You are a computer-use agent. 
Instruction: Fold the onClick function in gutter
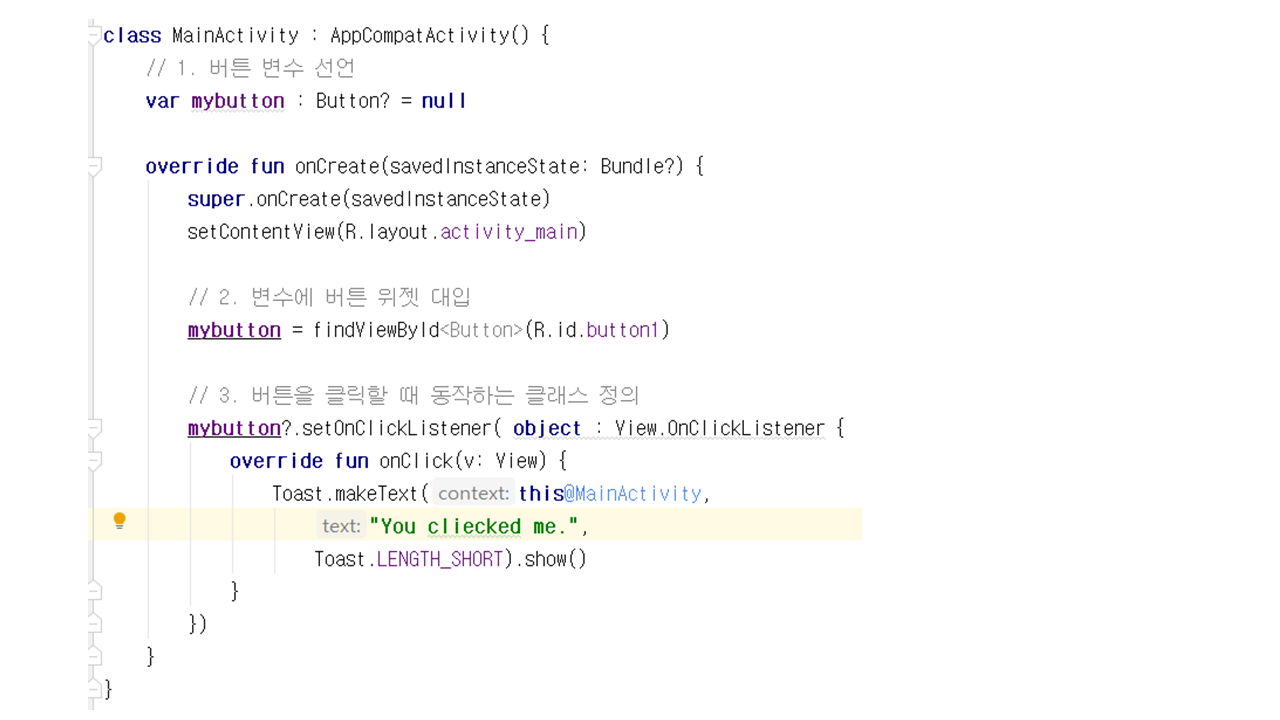[94, 461]
